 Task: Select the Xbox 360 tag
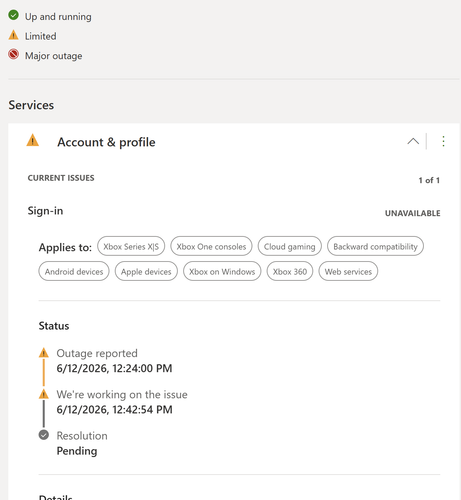(290, 271)
